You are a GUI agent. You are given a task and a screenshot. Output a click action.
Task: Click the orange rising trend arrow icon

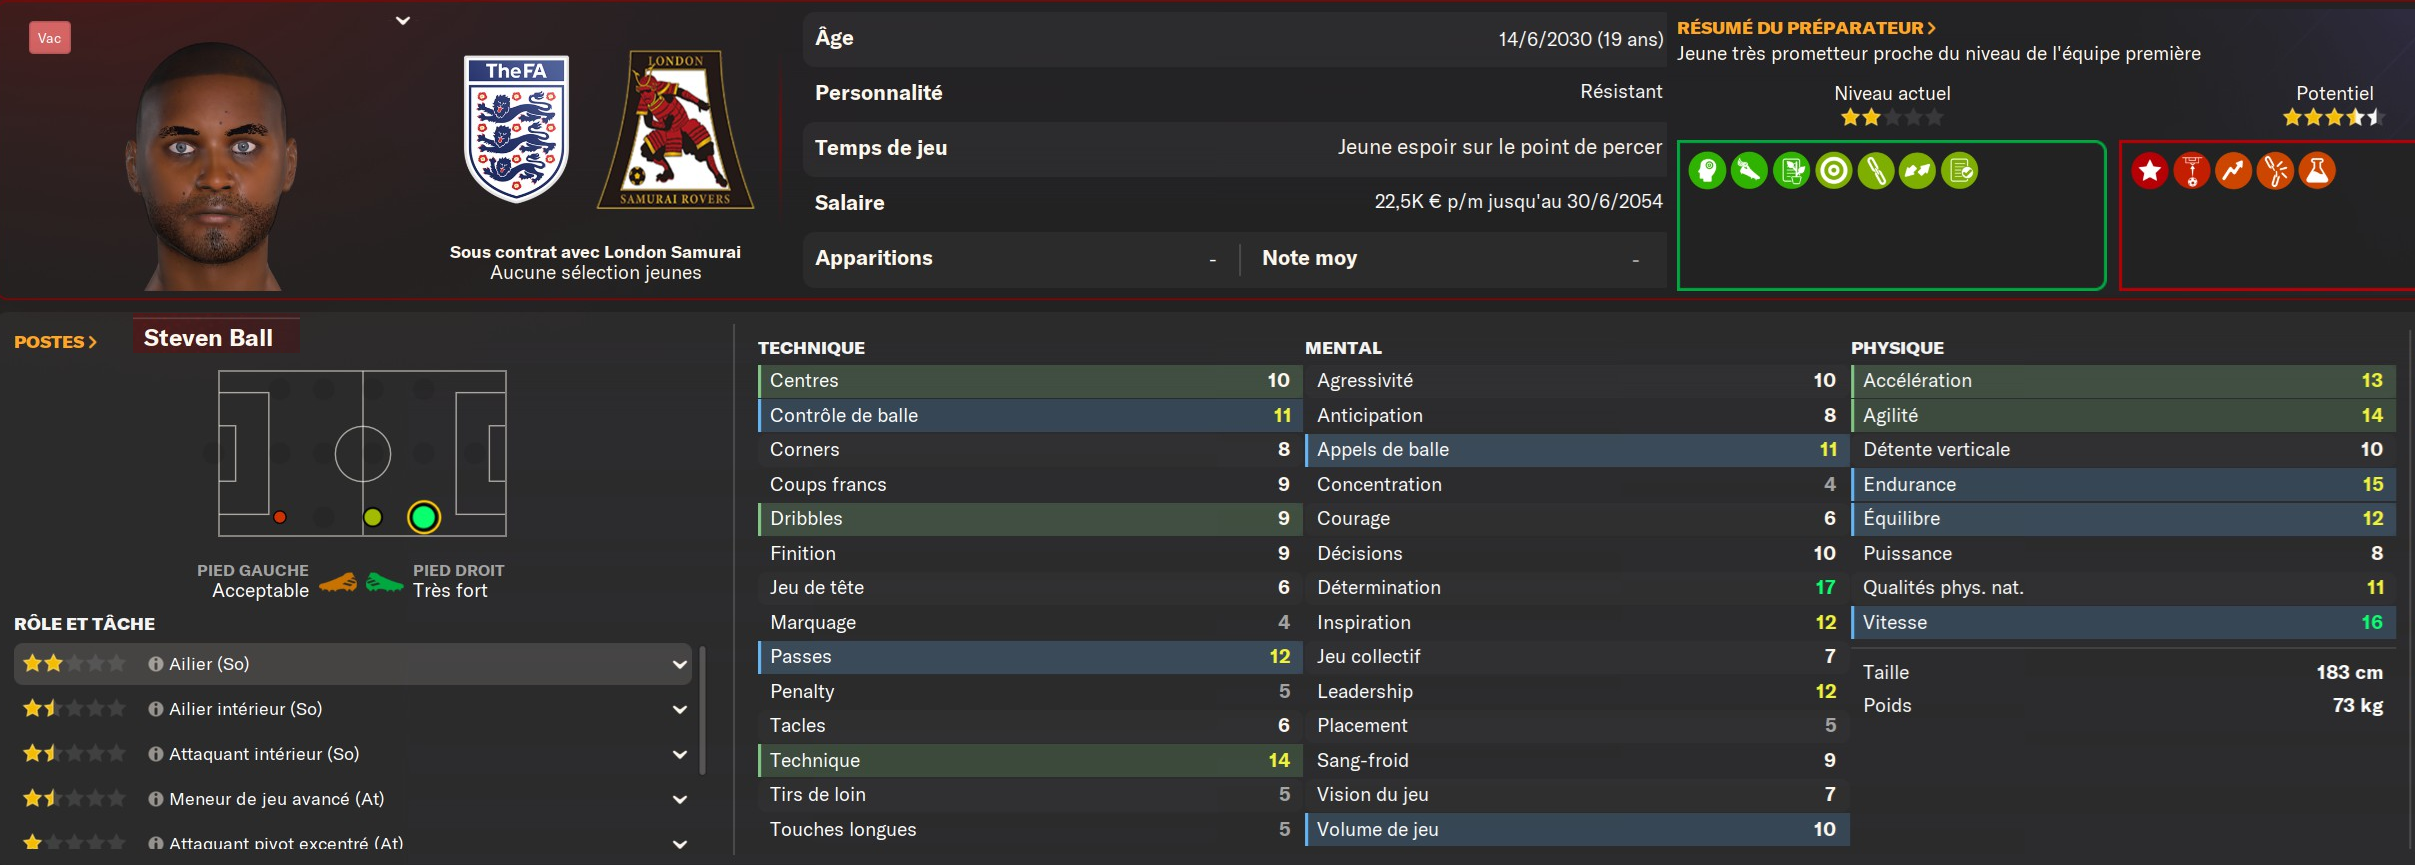pos(2233,171)
